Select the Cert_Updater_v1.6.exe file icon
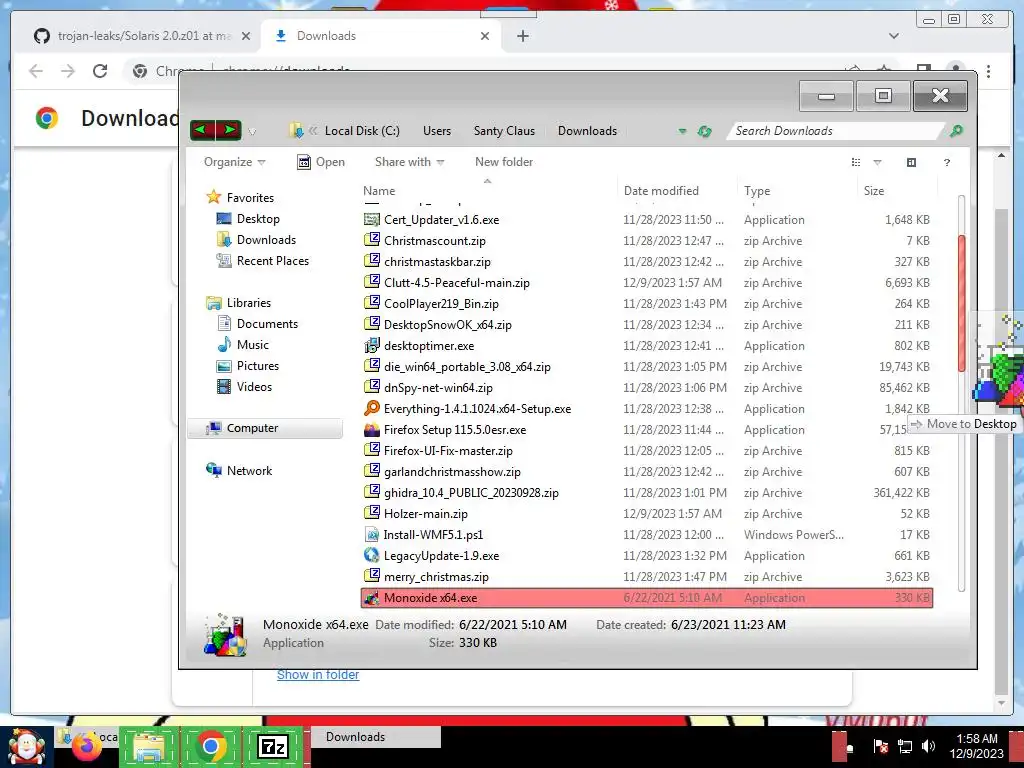This screenshot has width=1024, height=768. point(372,219)
